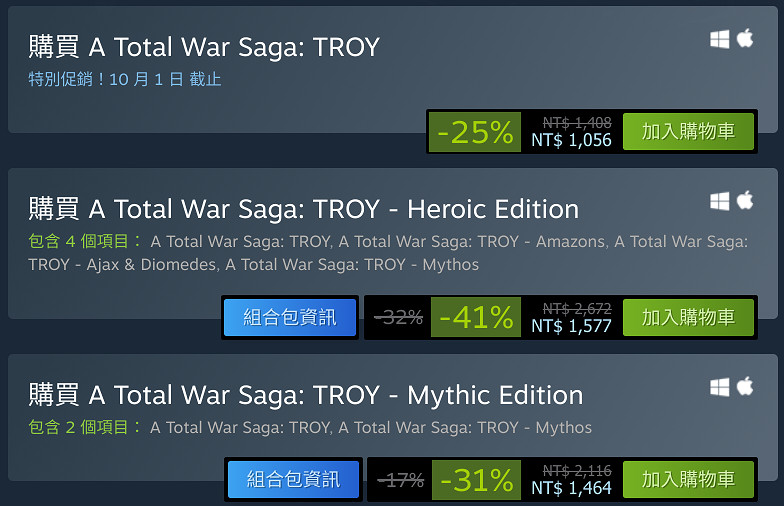Click the NT$ 1,056 discounted price
Viewport: 784px width, 506px height.
click(571, 140)
